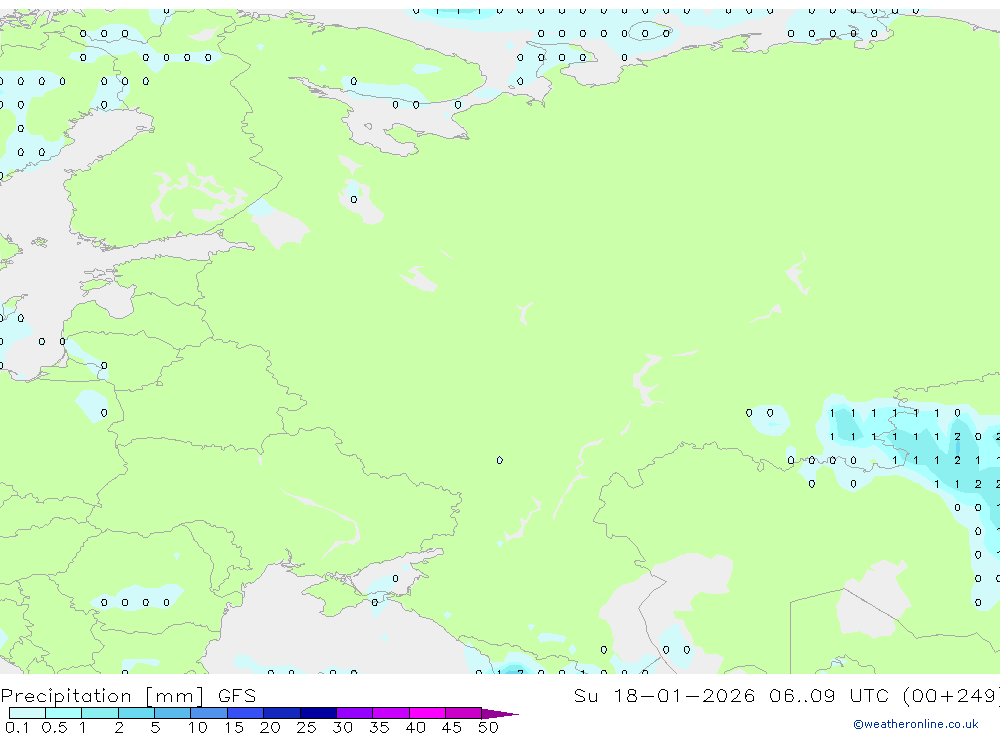
Task: Click the '35' legend scale label
Action: [x=379, y=727]
